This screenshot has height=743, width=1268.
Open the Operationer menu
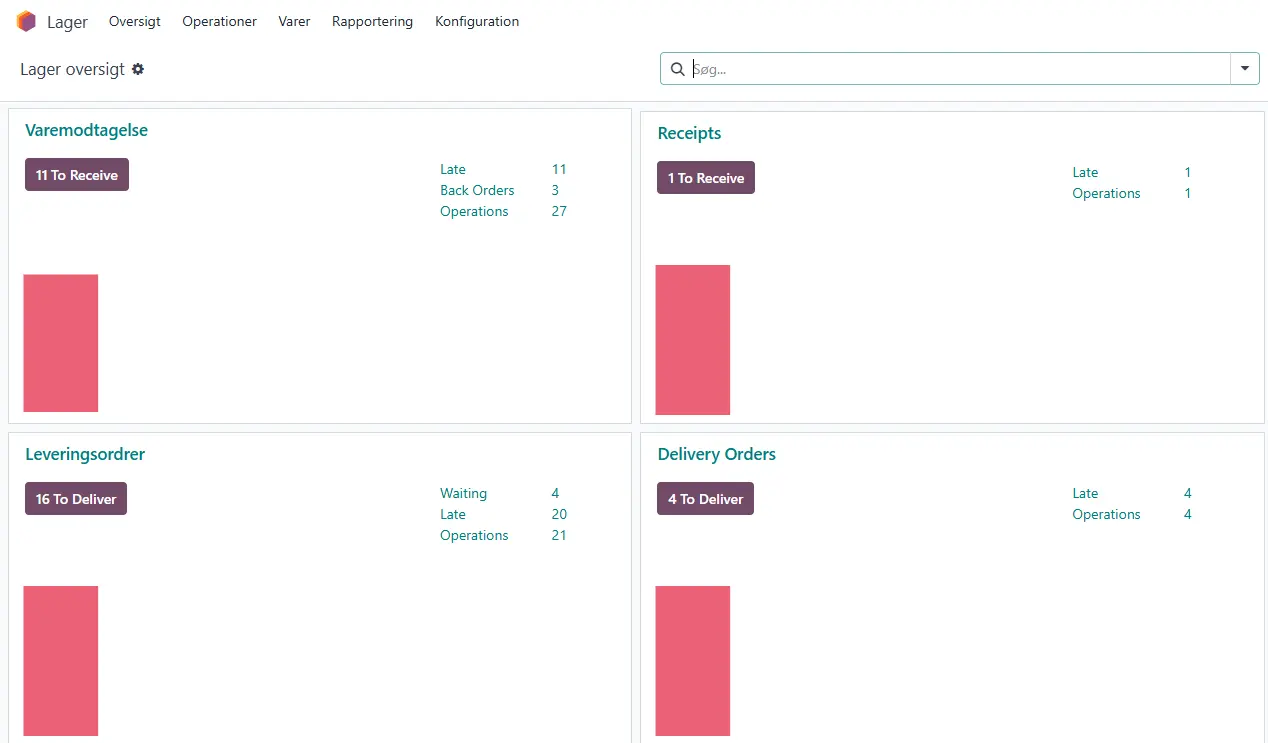219,21
